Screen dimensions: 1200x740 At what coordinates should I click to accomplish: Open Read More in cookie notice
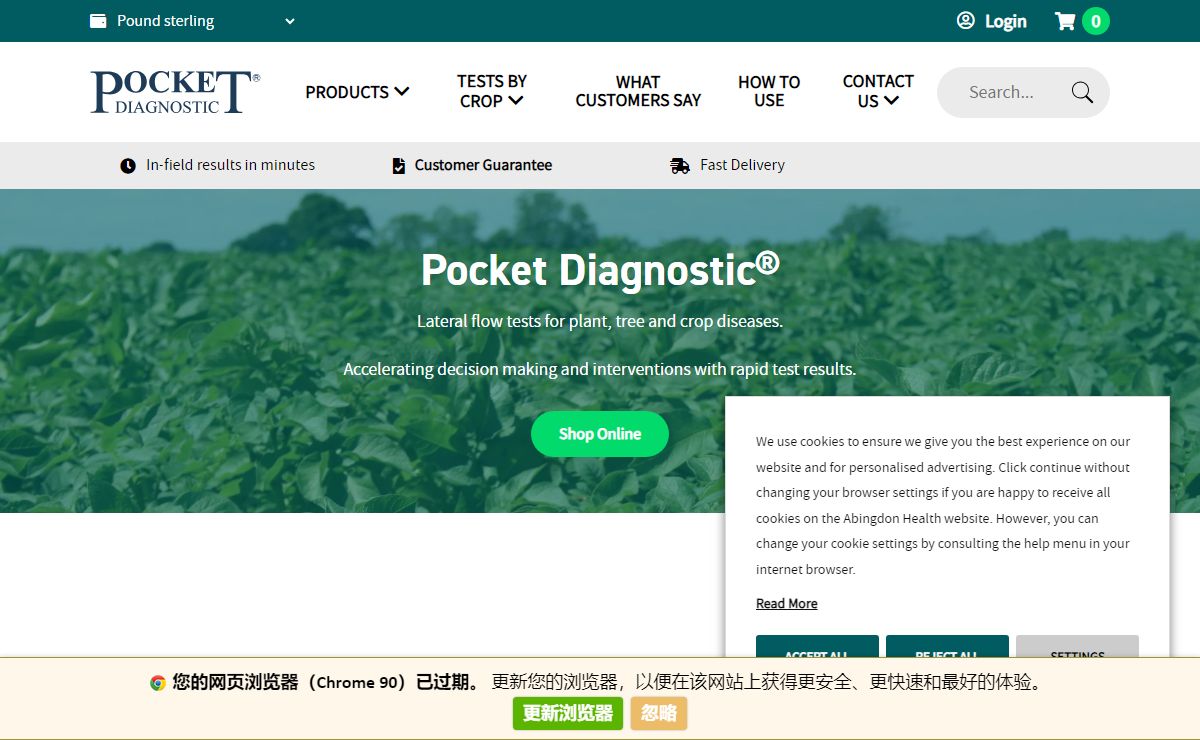pos(787,604)
